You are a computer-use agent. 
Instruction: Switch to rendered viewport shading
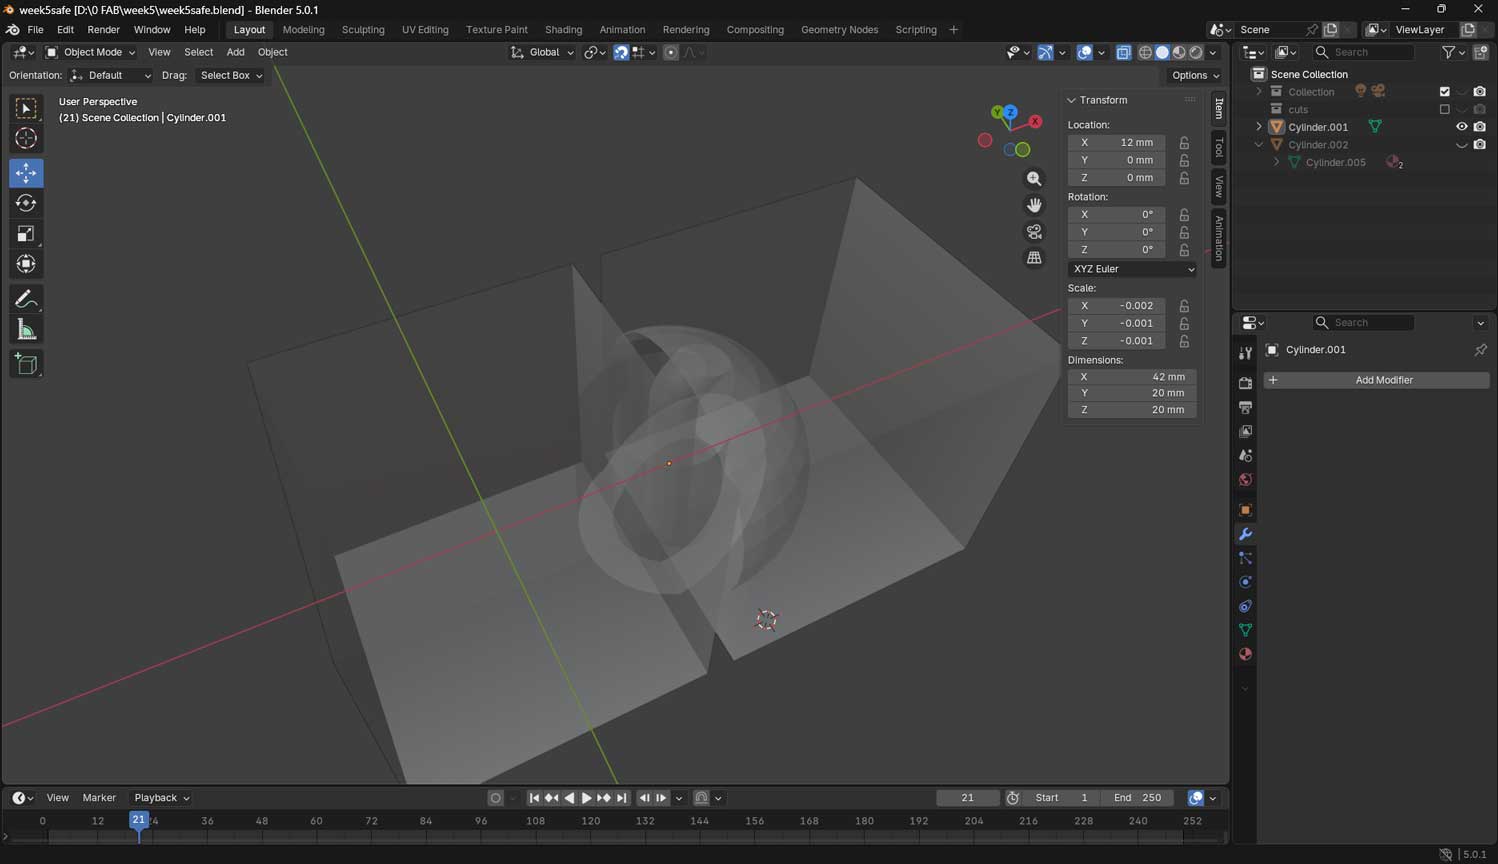pos(1196,52)
